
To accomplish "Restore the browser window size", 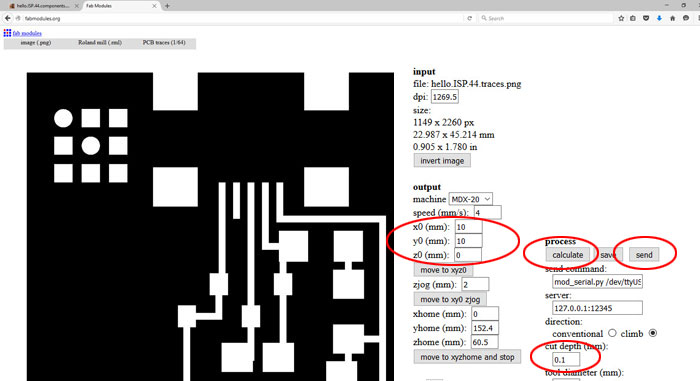I will [683, 5].
